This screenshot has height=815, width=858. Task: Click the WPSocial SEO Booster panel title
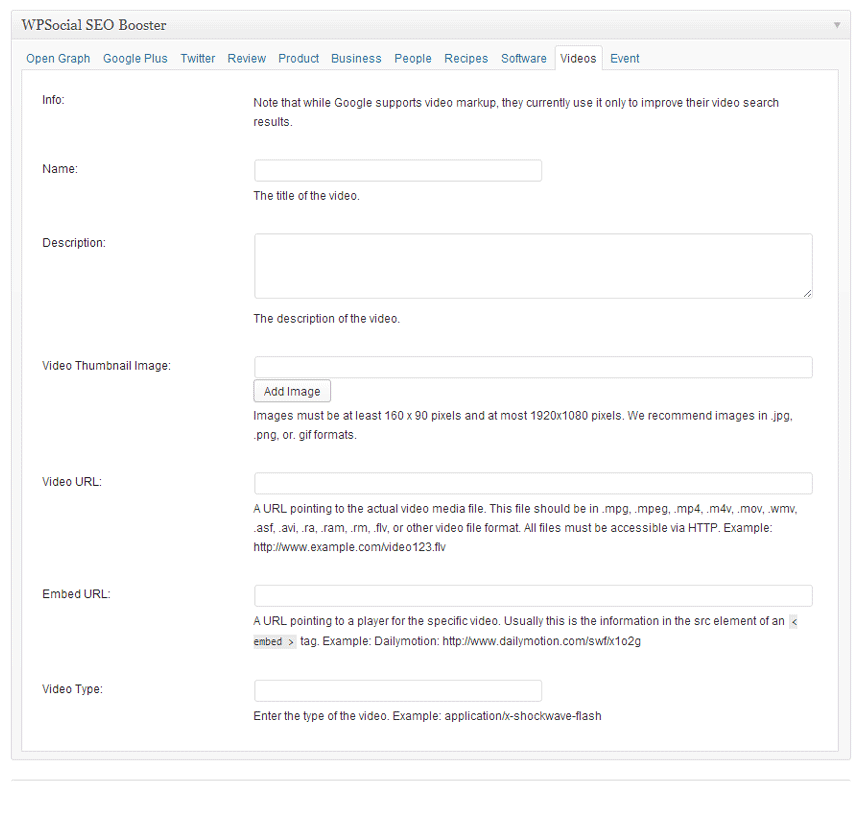coord(94,25)
